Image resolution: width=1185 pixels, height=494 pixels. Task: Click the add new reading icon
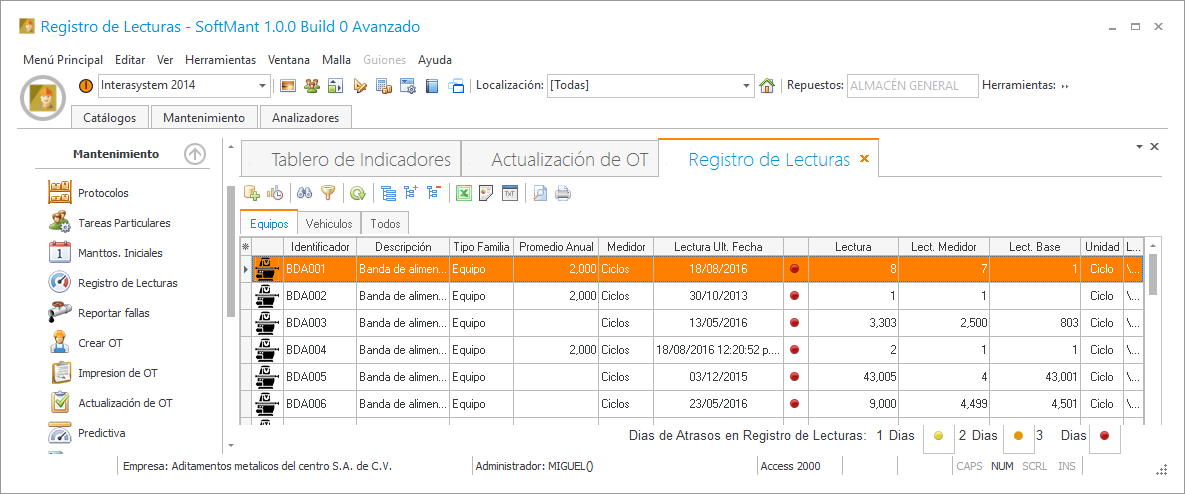coord(252,194)
